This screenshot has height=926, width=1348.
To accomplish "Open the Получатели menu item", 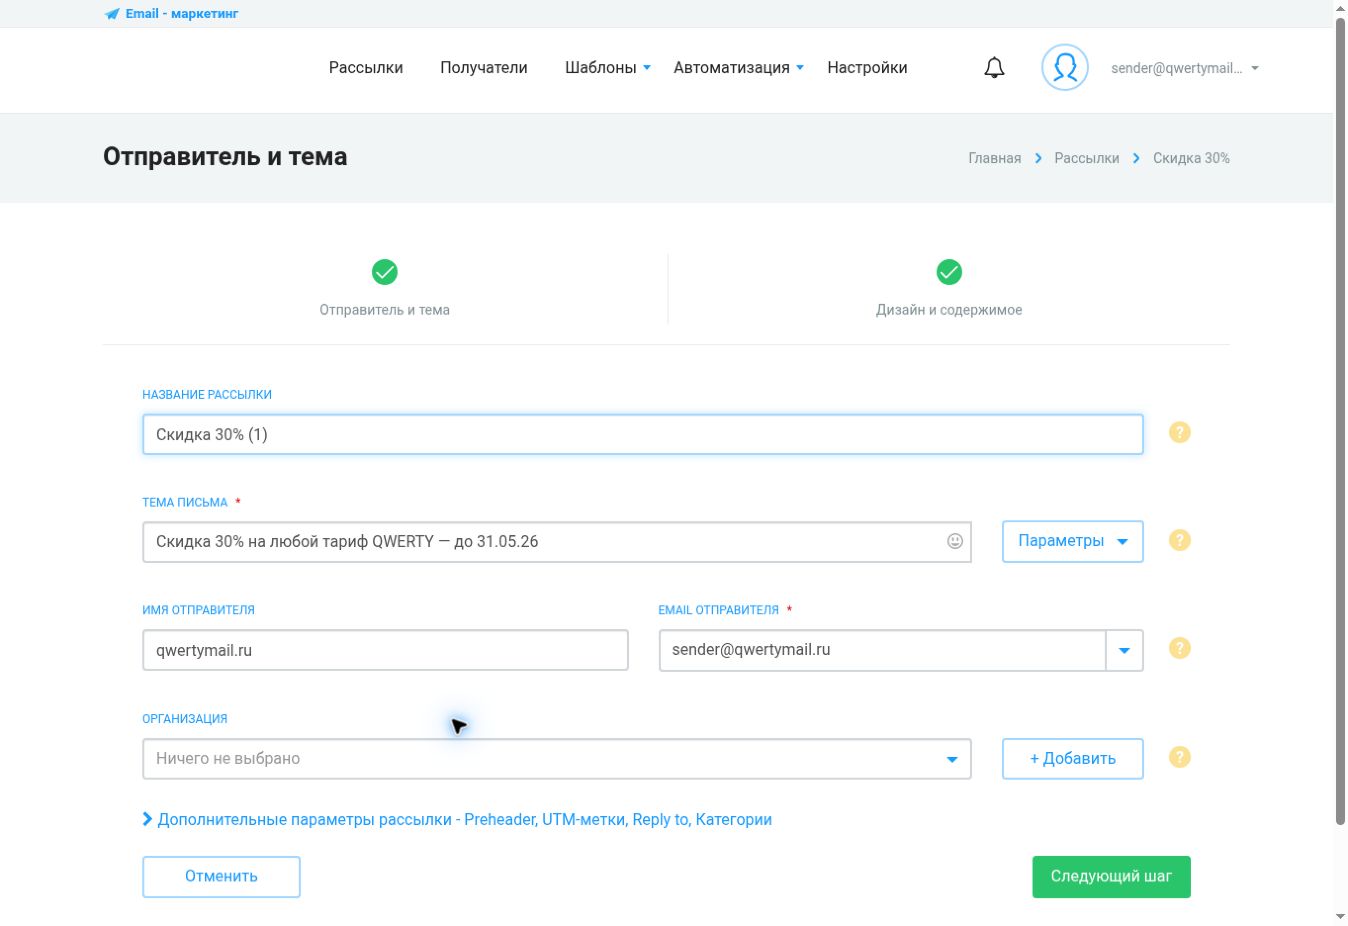I will [484, 68].
